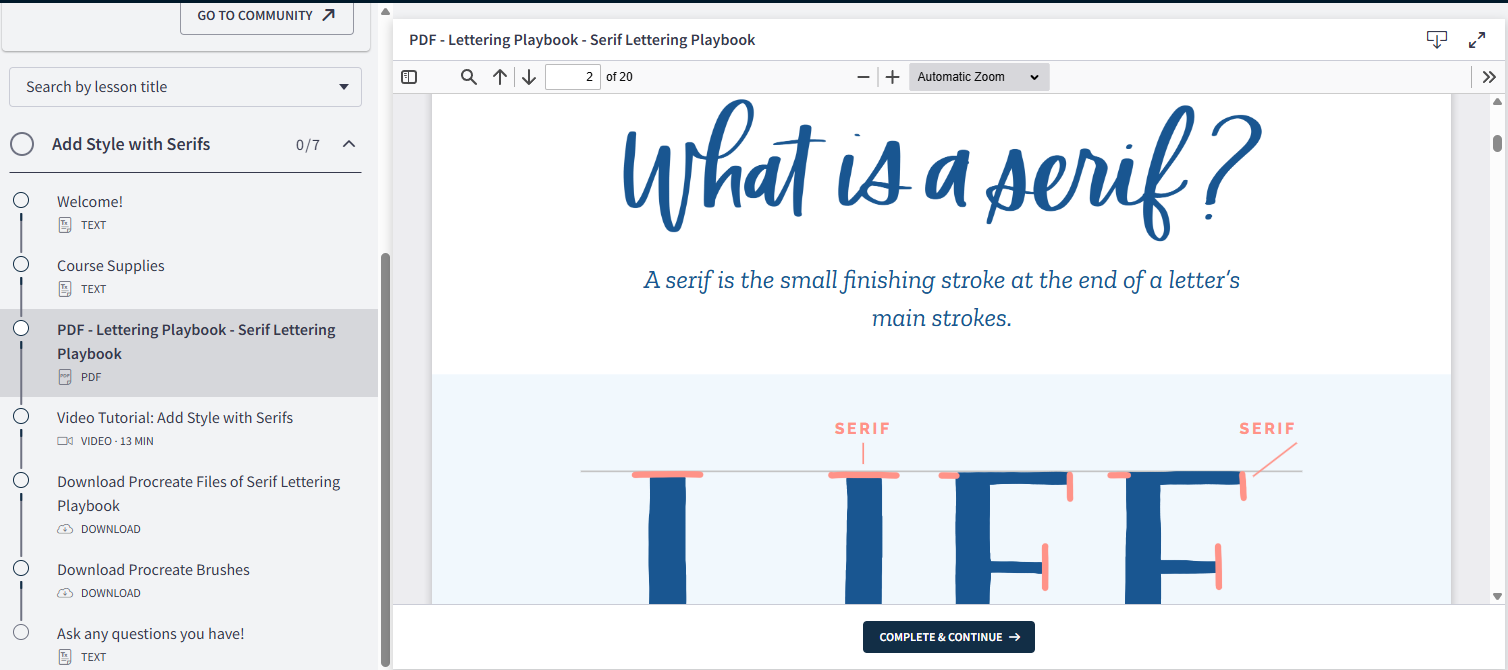Go to previous PDF page arrow

500,77
